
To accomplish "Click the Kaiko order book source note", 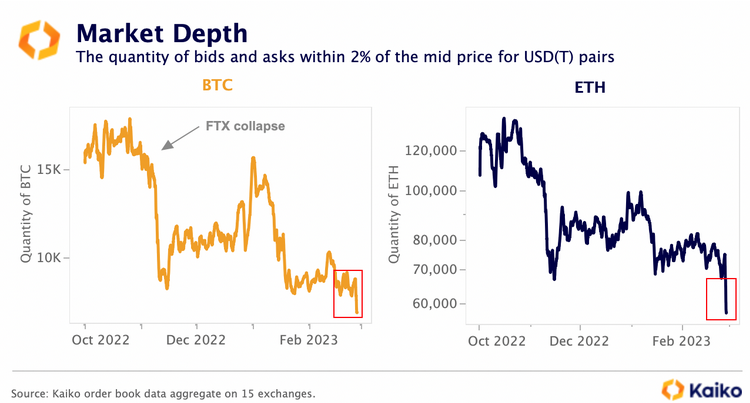I will [x=163, y=394].
